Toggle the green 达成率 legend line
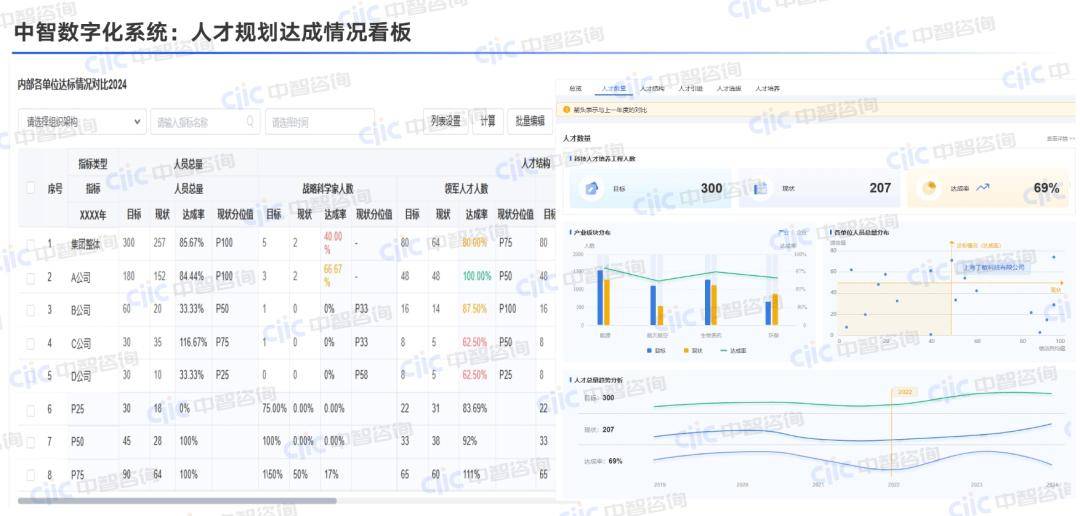Image resolution: width=1080 pixels, height=516 pixels. [725, 351]
